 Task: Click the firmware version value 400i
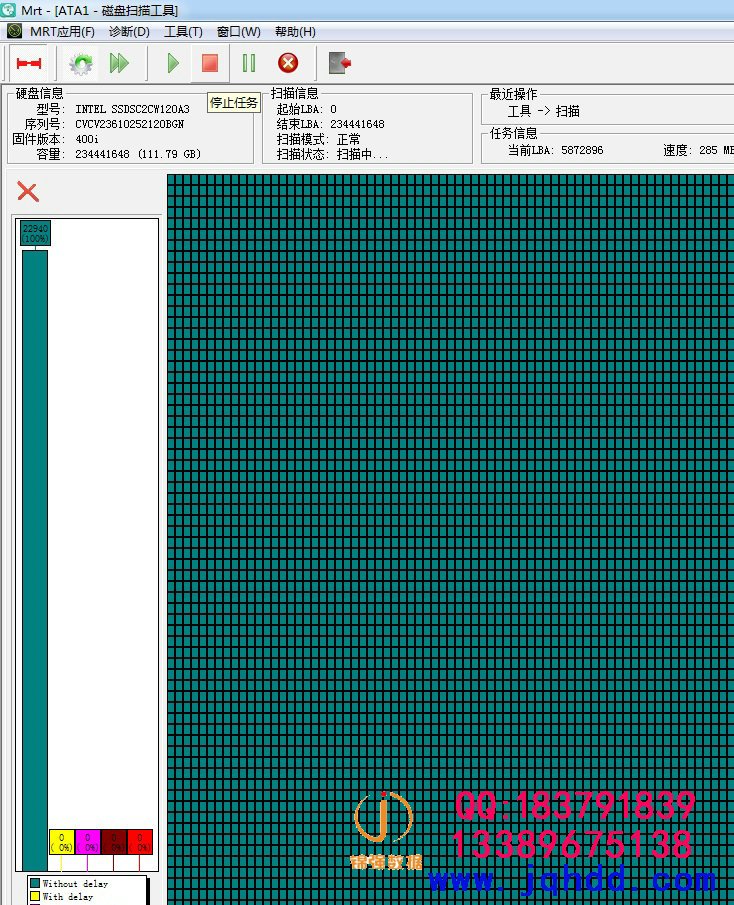pyautogui.click(x=87, y=139)
